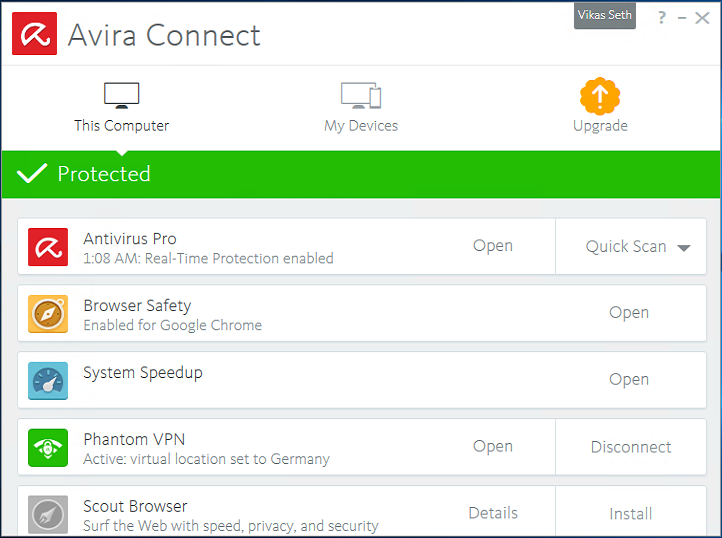Open Browser Safety

629,313
